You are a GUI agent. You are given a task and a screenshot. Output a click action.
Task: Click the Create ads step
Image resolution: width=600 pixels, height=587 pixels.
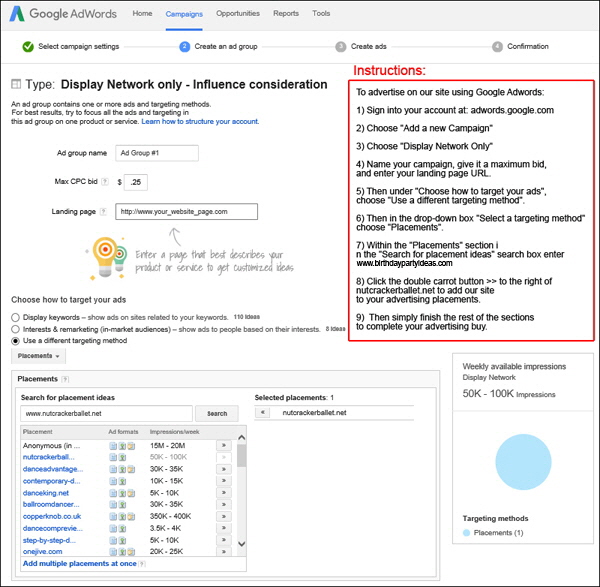tap(368, 47)
